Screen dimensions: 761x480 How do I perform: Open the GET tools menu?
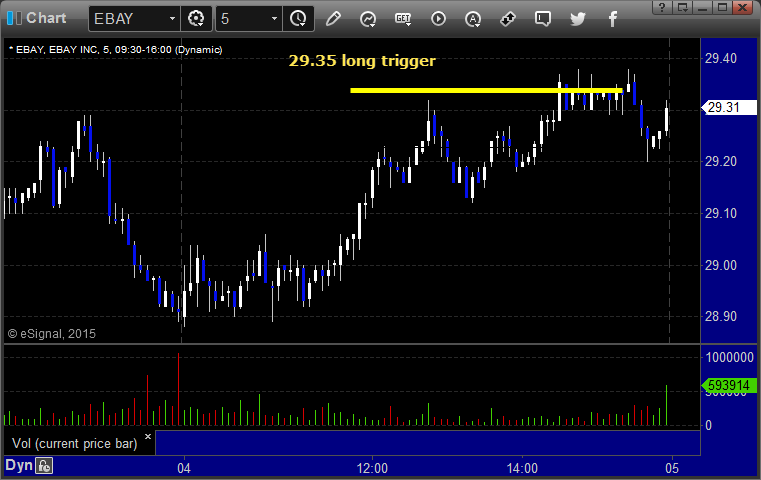coord(403,19)
